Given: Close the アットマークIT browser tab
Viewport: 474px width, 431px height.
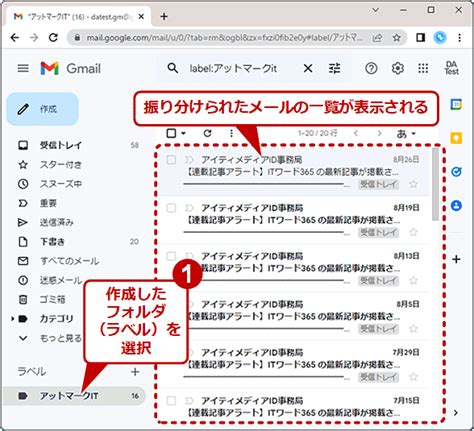Looking at the screenshot, I should tap(141, 16).
